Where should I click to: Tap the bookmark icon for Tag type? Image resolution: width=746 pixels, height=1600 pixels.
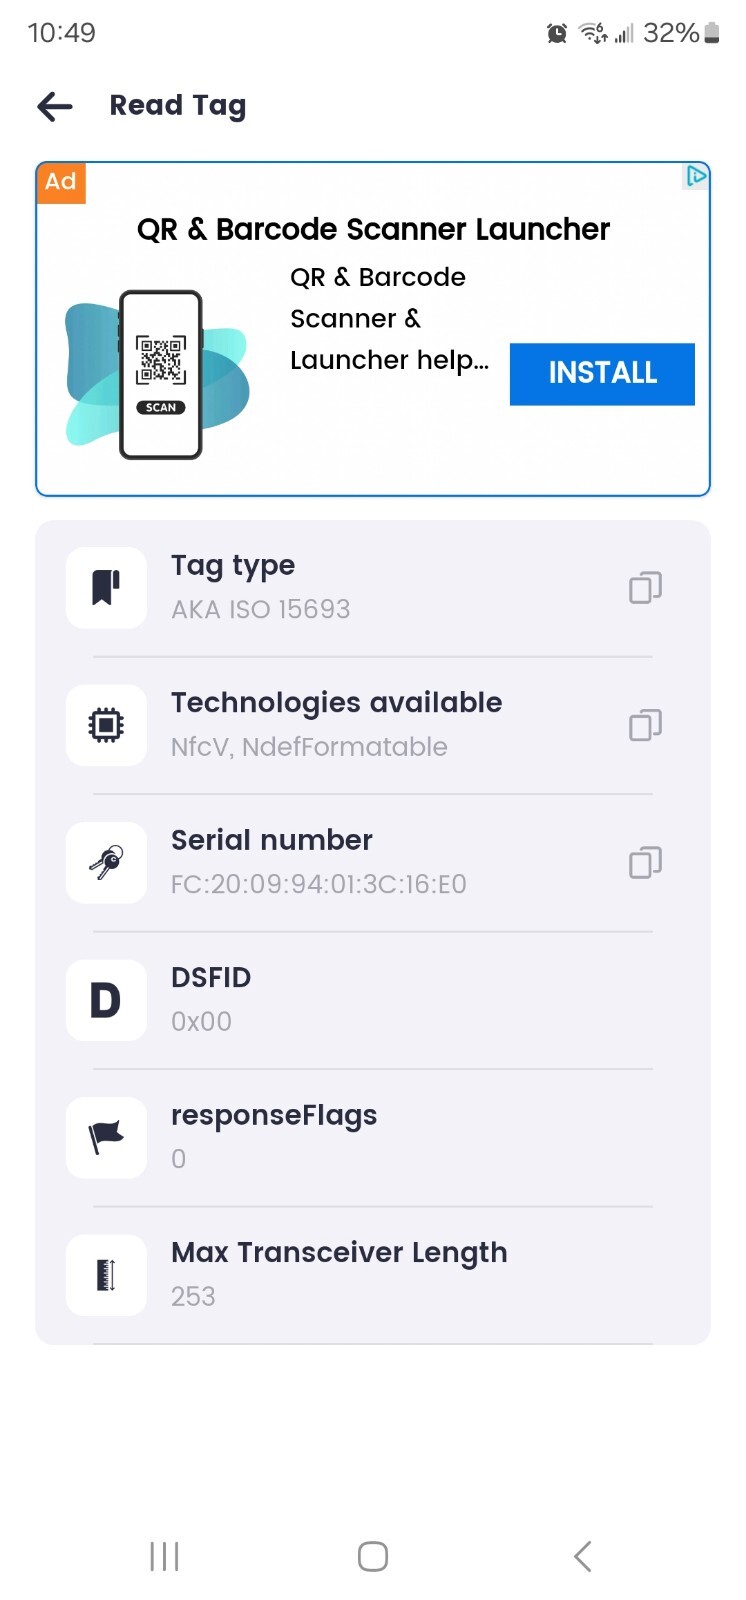(106, 588)
